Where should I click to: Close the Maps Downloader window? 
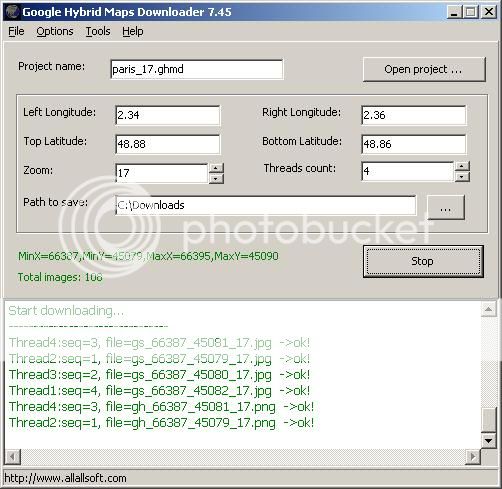[x=489, y=12]
